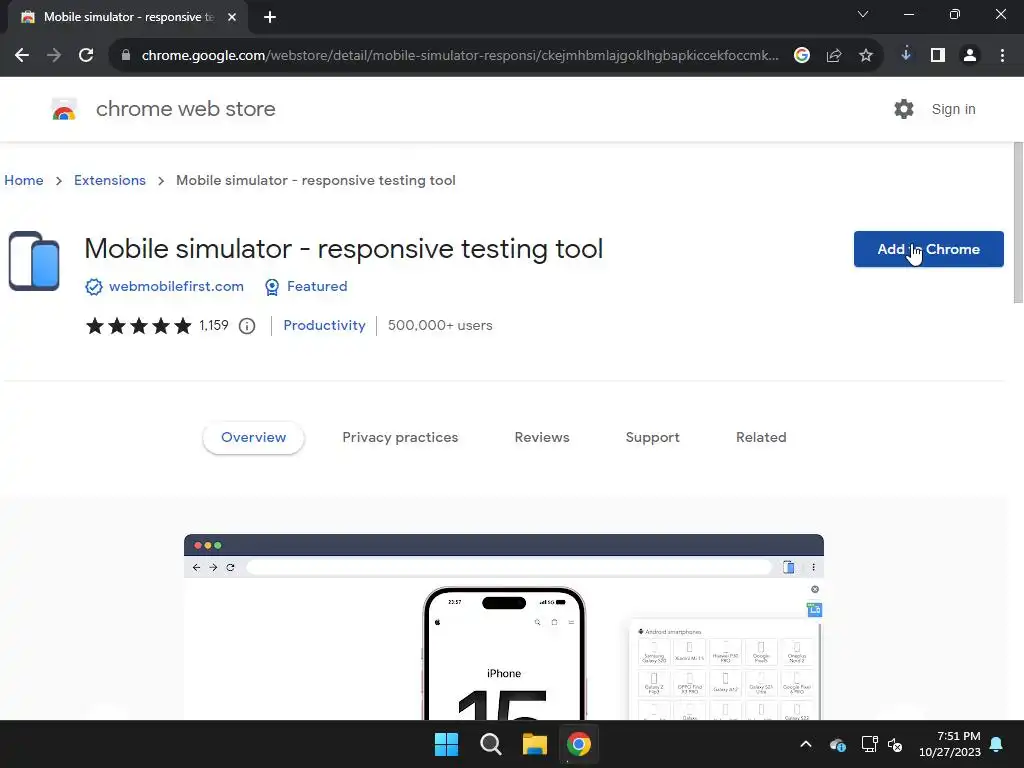Show hidden system tray icons

806,744
